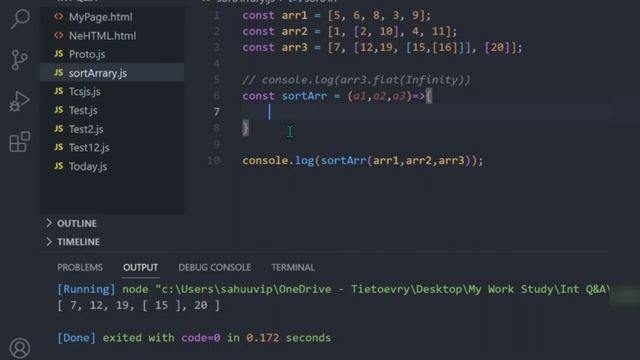Open the Source Control view

pyautogui.click(x=19, y=60)
